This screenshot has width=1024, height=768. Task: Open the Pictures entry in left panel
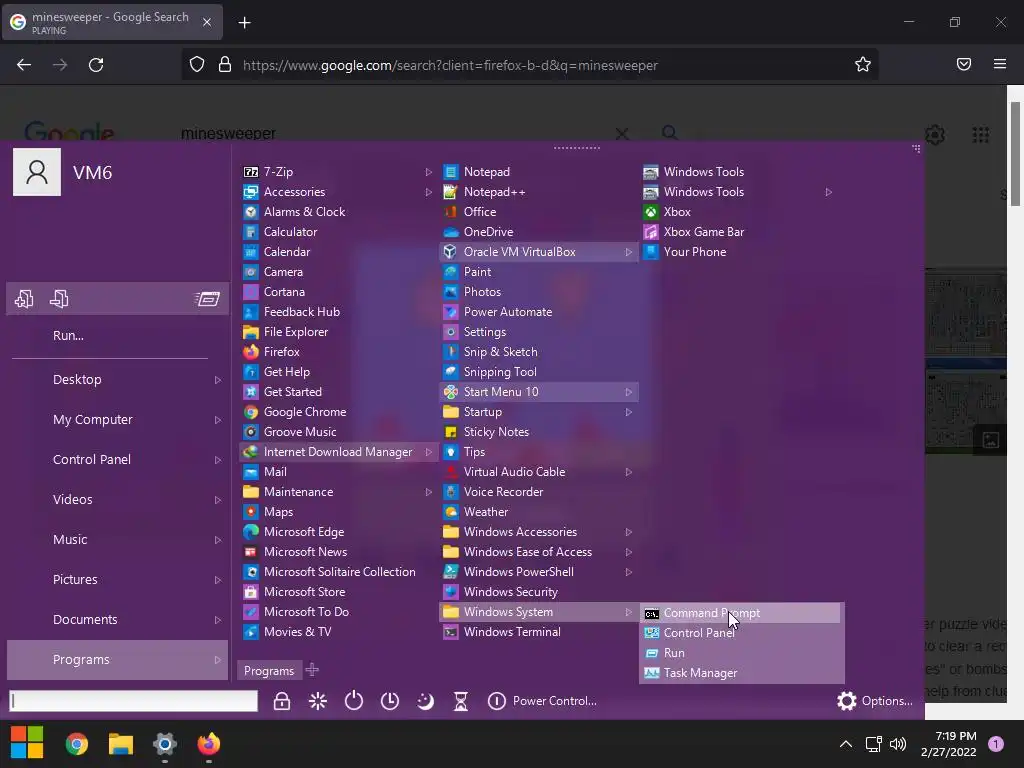tap(118, 580)
